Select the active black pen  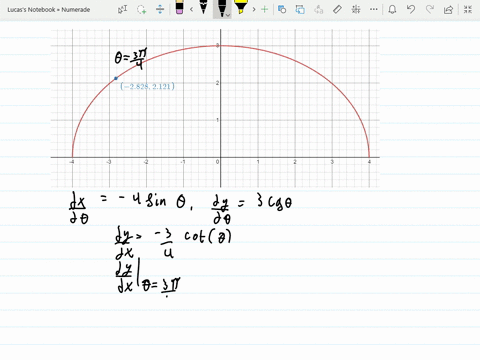221,8
